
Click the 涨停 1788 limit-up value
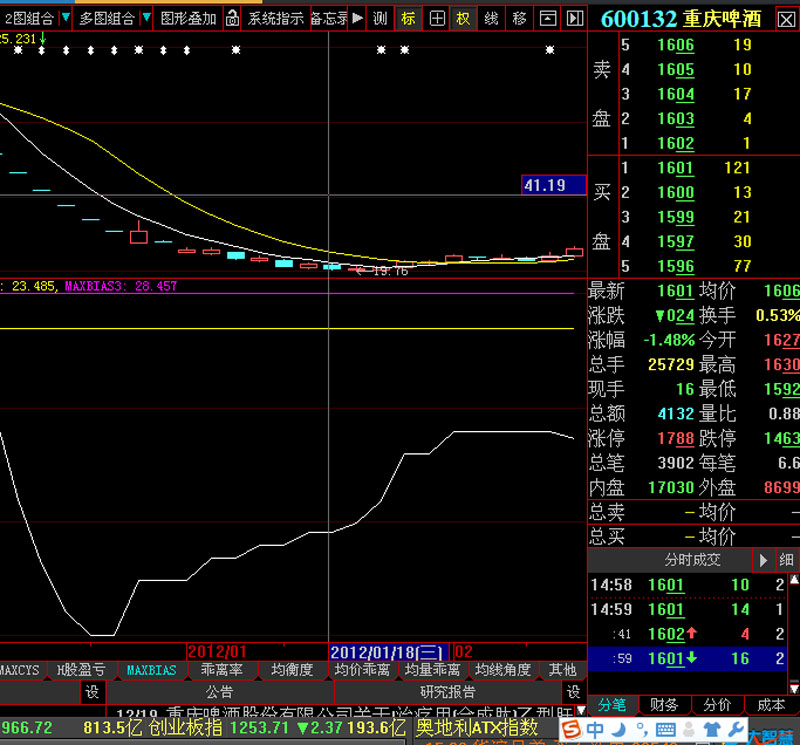[x=676, y=438]
